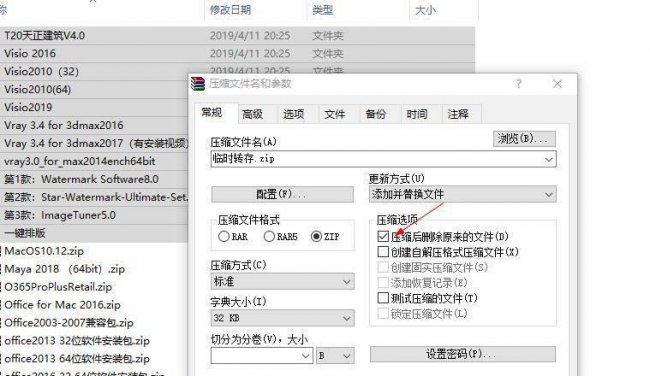Viewport: 650px width, 376px height.
Task: Enable 创建自解压格式压缩文件(X)
Action: tap(383, 252)
